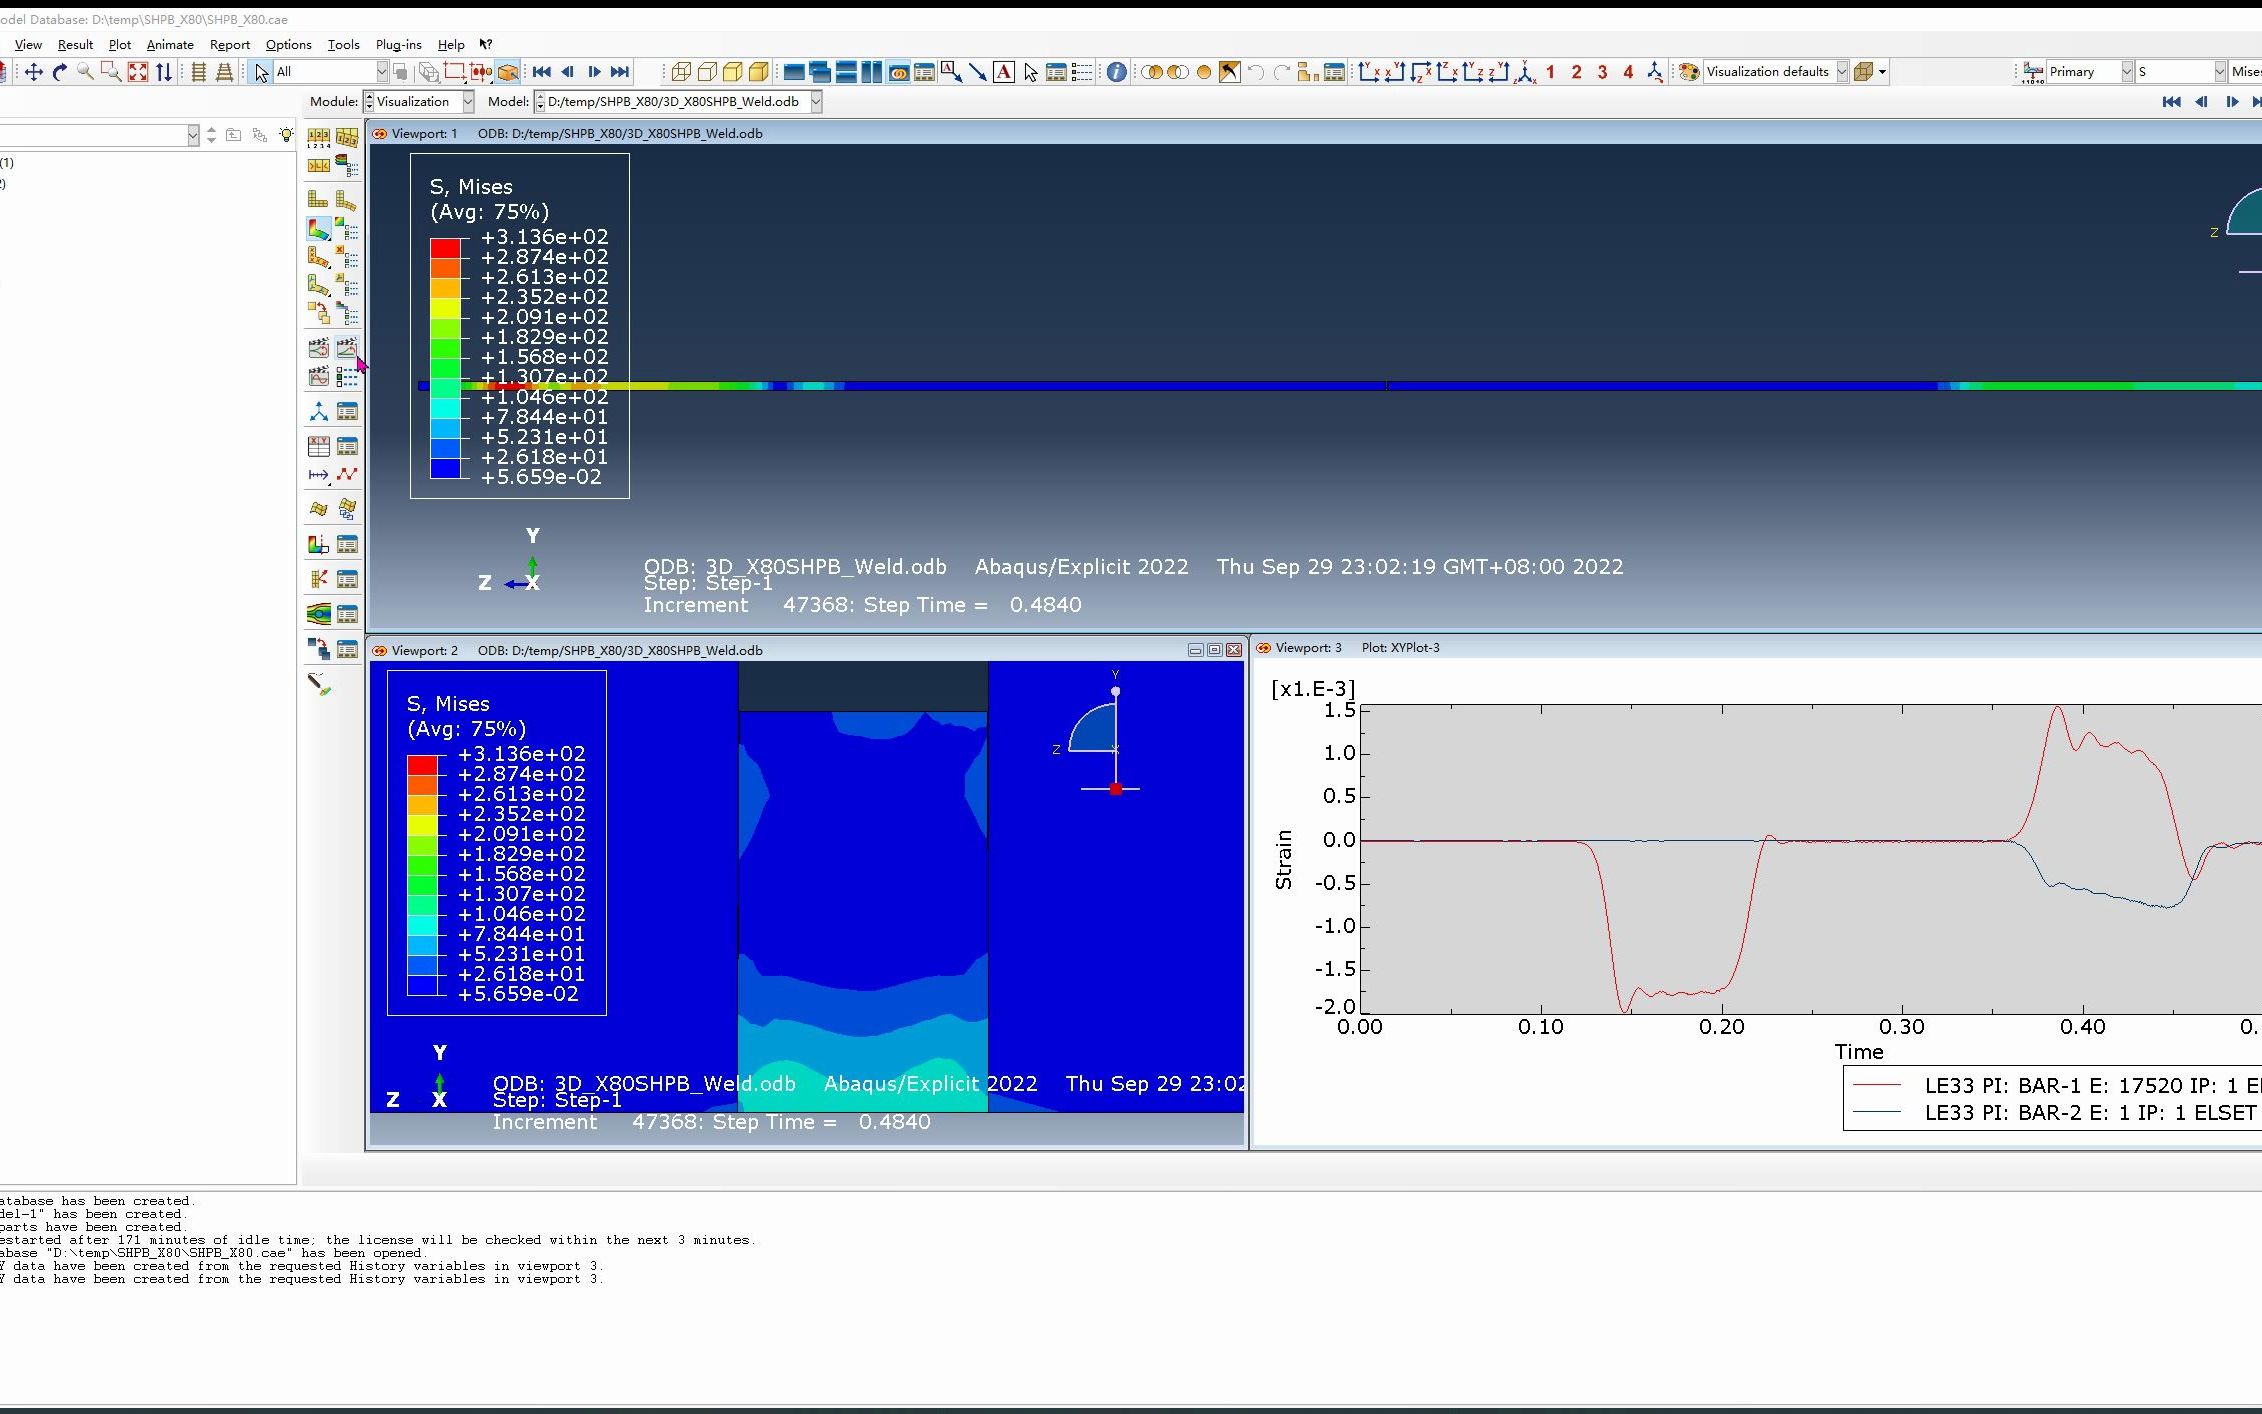This screenshot has height=1414, width=2262.
Task: Open the Plot menu
Action: tap(120, 44)
